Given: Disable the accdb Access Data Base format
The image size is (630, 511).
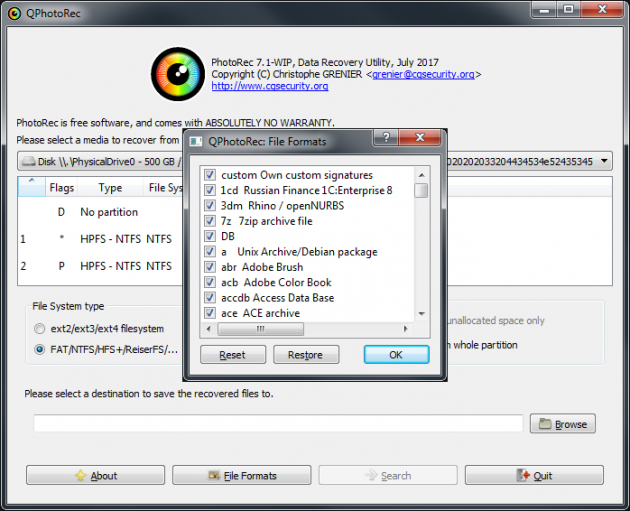Looking at the screenshot, I should pyautogui.click(x=210, y=298).
